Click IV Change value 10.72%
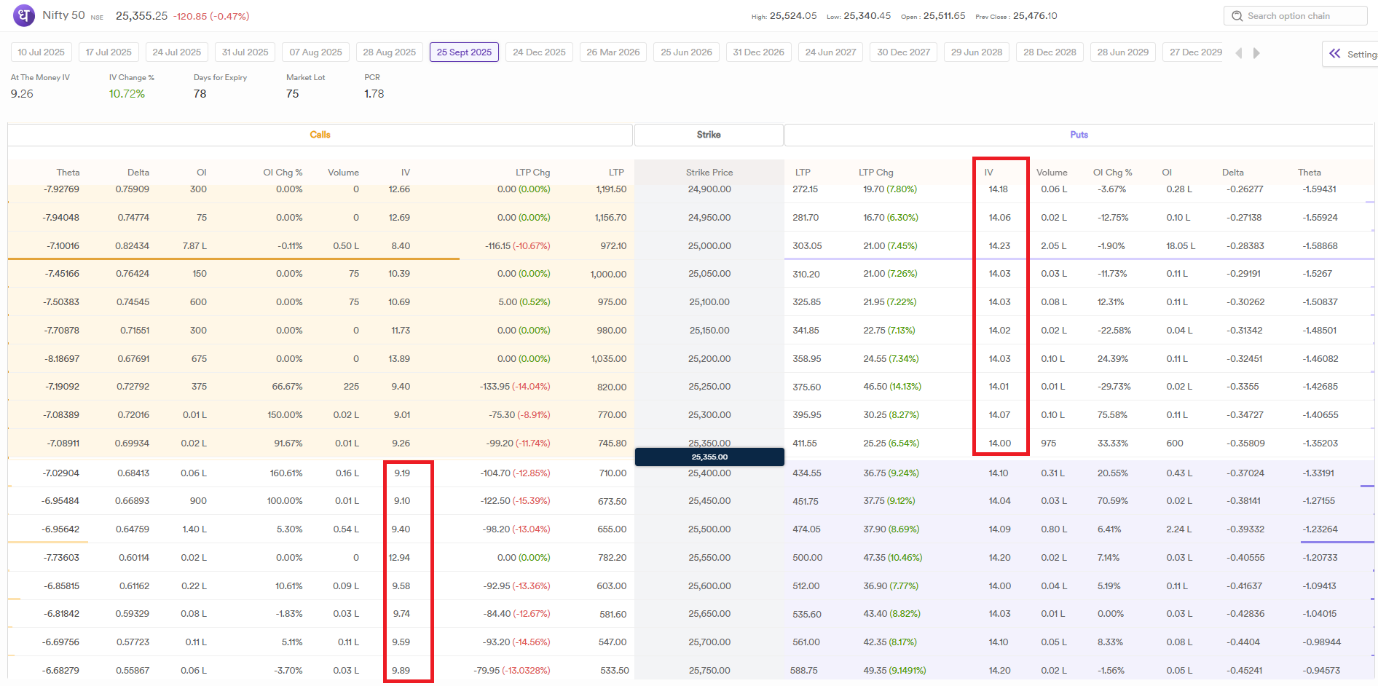 127,94
